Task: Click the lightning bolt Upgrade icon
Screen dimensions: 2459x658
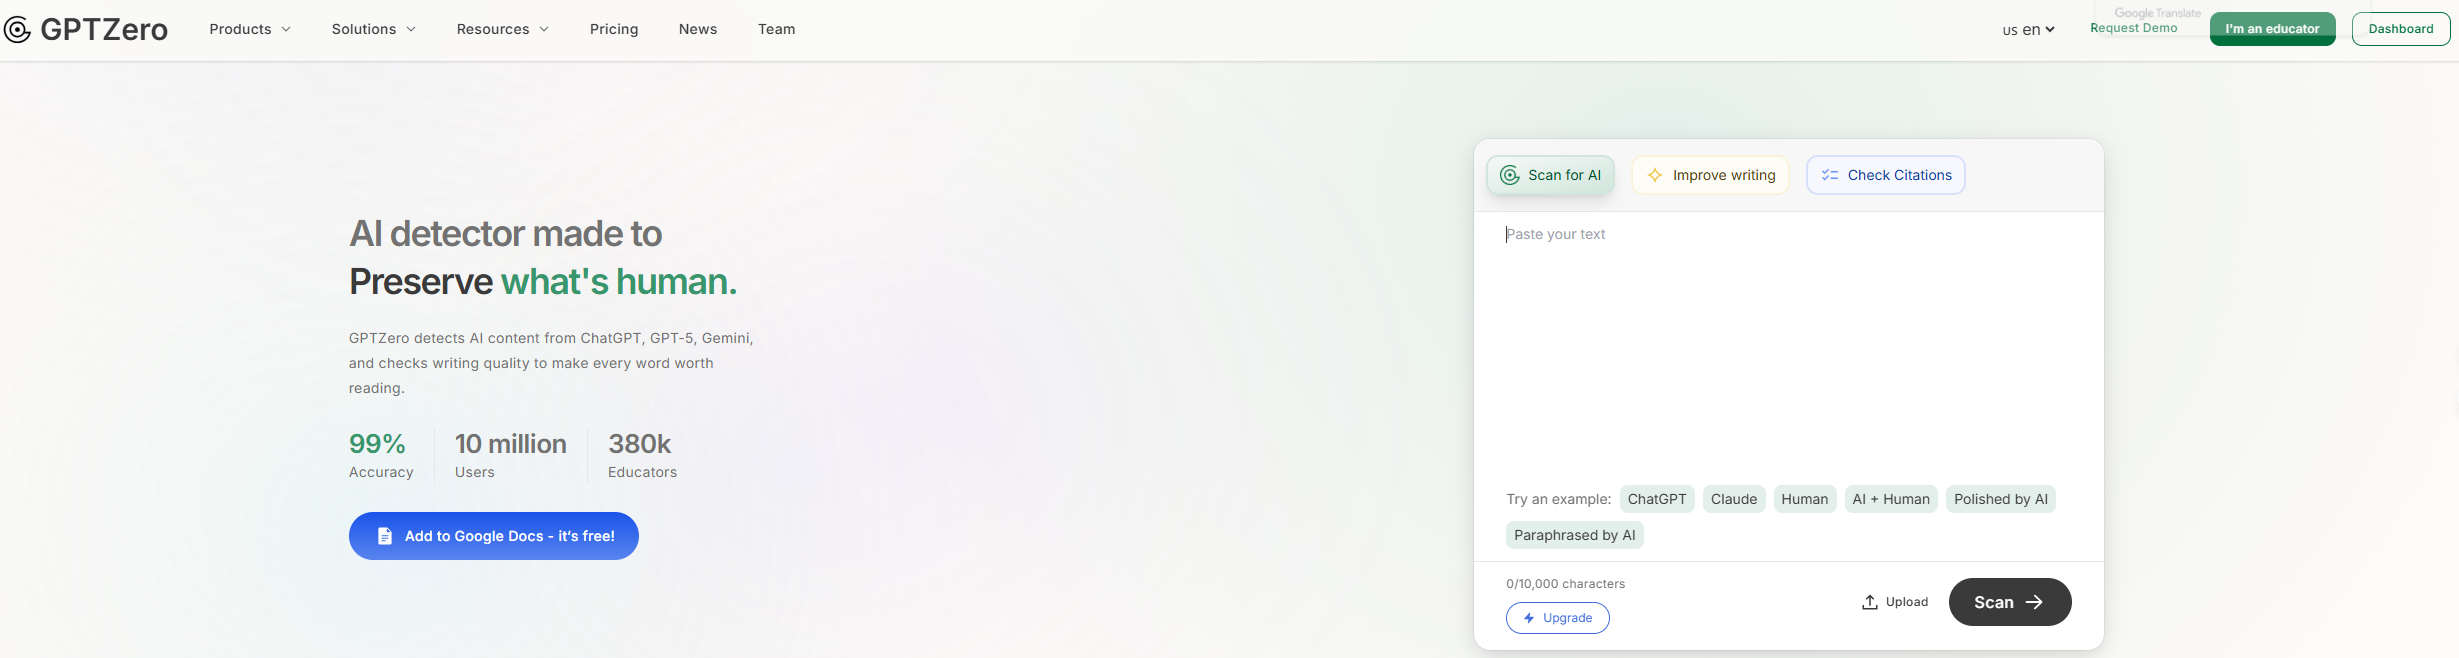Action: coord(1529,618)
